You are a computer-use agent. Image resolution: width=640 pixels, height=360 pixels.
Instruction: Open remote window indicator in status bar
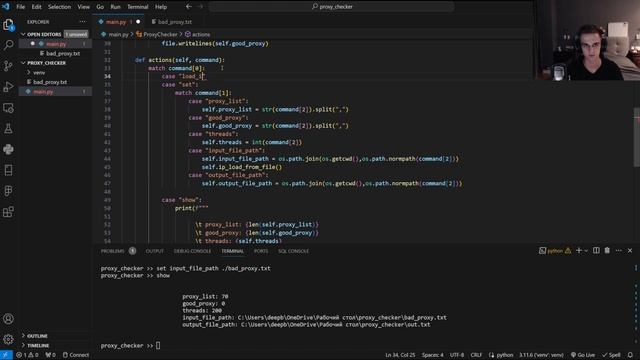pyautogui.click(x=6, y=355)
